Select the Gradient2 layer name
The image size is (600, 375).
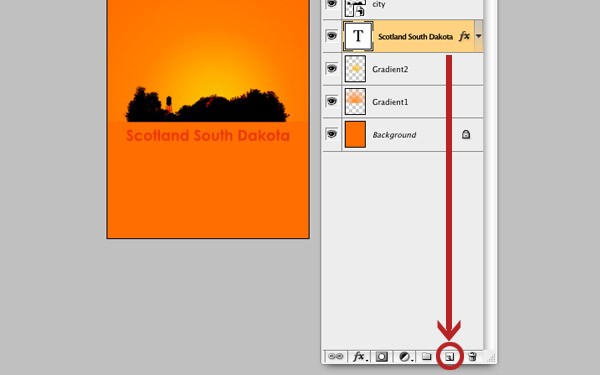click(390, 69)
